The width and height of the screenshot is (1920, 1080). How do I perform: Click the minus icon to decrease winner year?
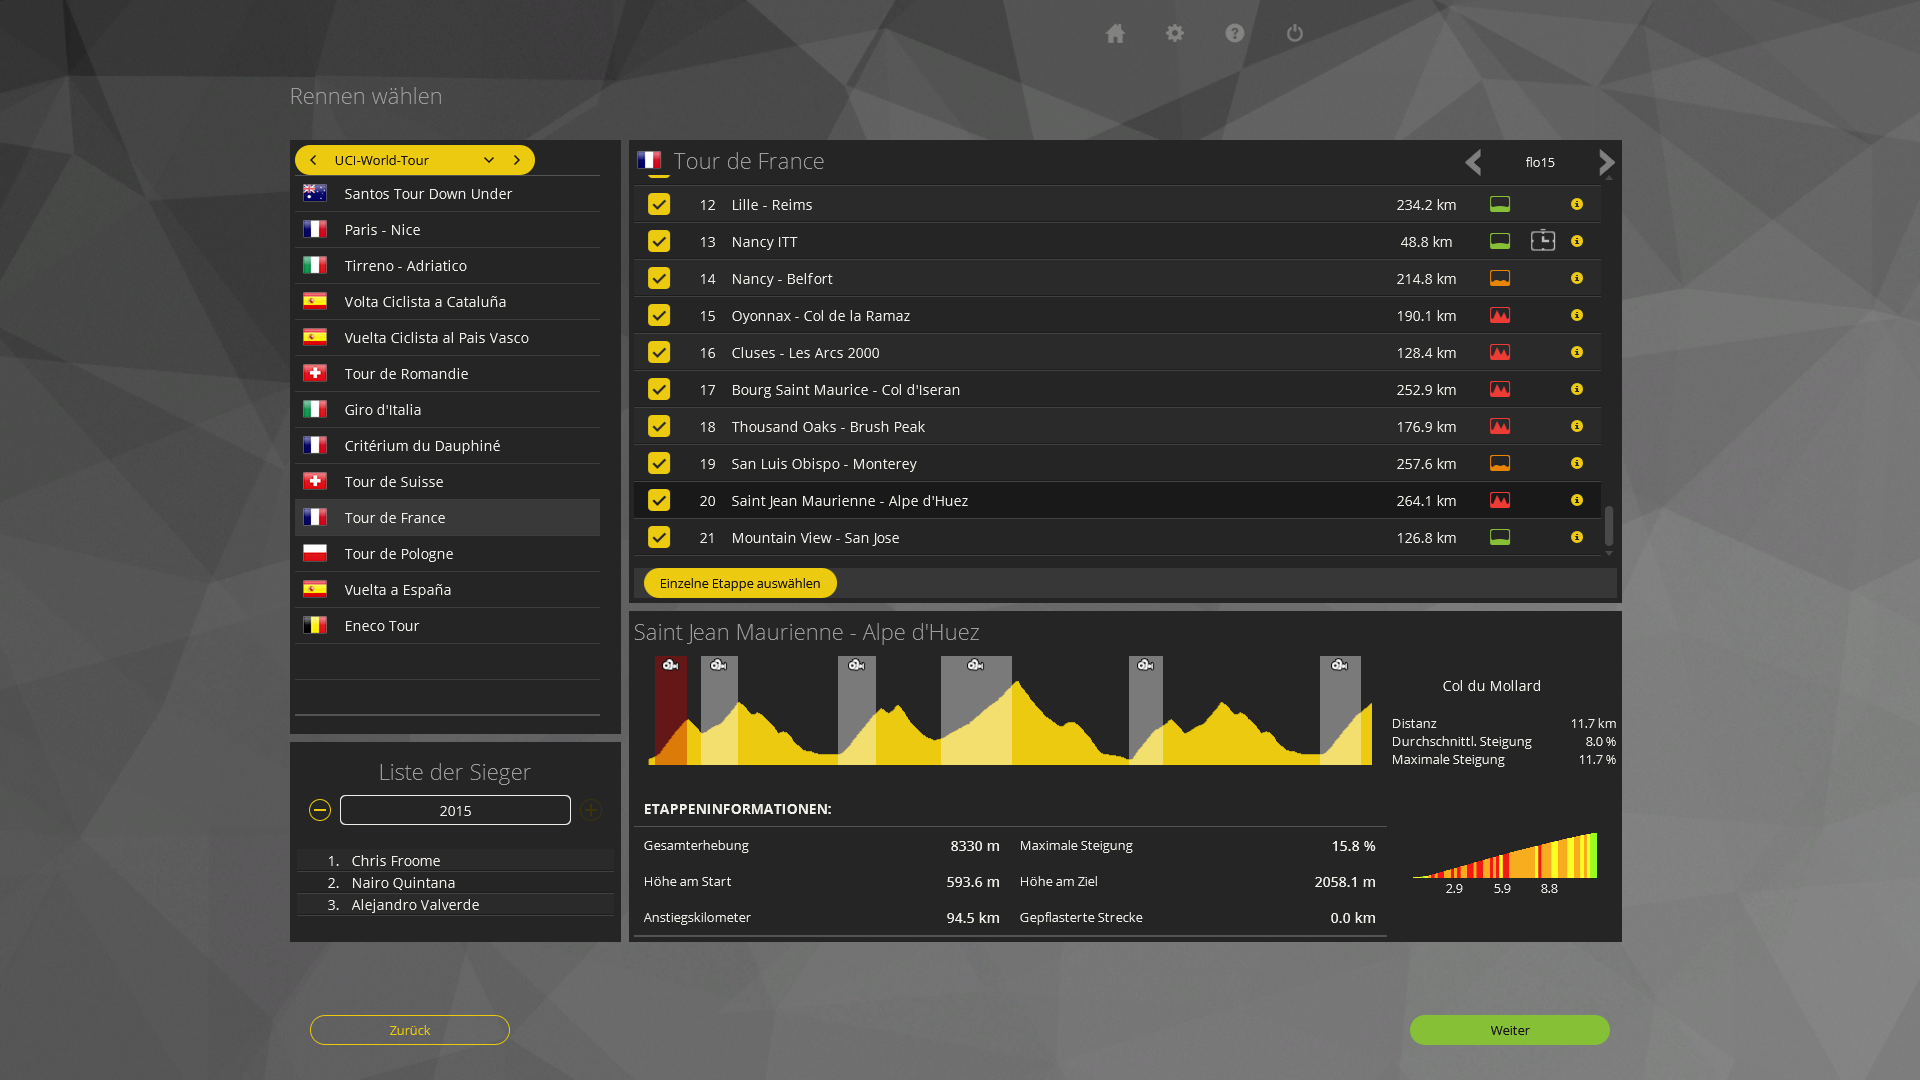(x=320, y=810)
